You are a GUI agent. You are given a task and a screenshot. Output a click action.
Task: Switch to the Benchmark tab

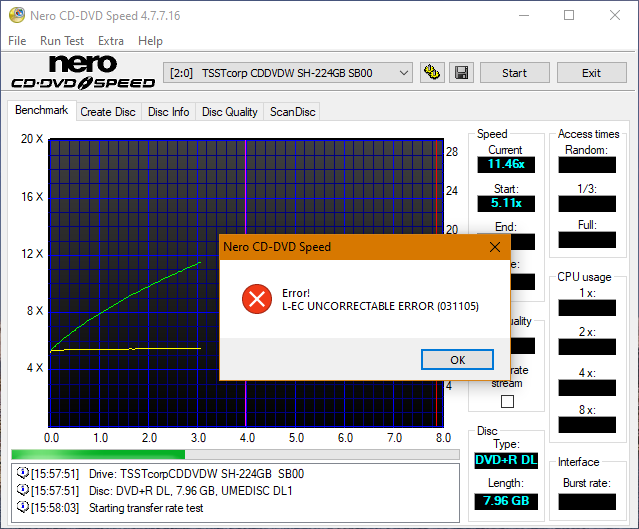click(42, 110)
